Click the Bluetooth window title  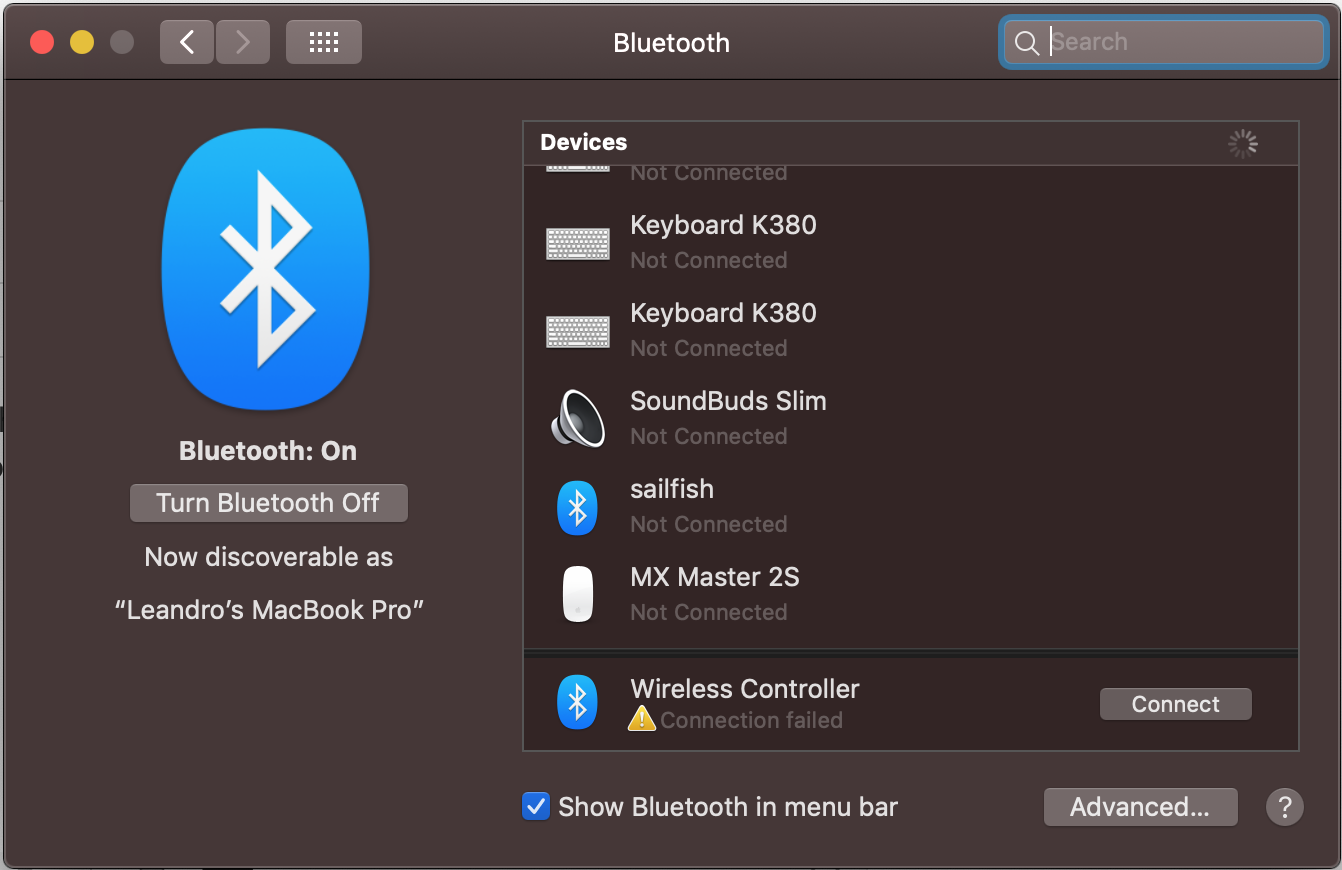(671, 43)
